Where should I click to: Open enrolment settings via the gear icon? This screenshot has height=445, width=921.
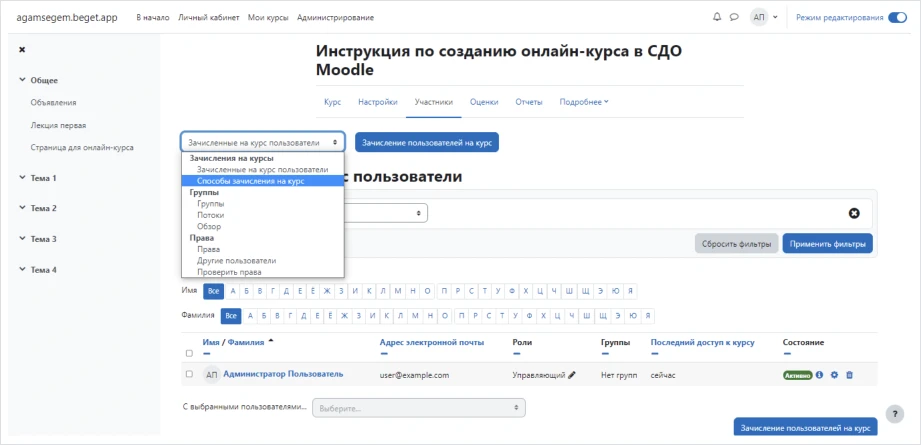tap(834, 375)
